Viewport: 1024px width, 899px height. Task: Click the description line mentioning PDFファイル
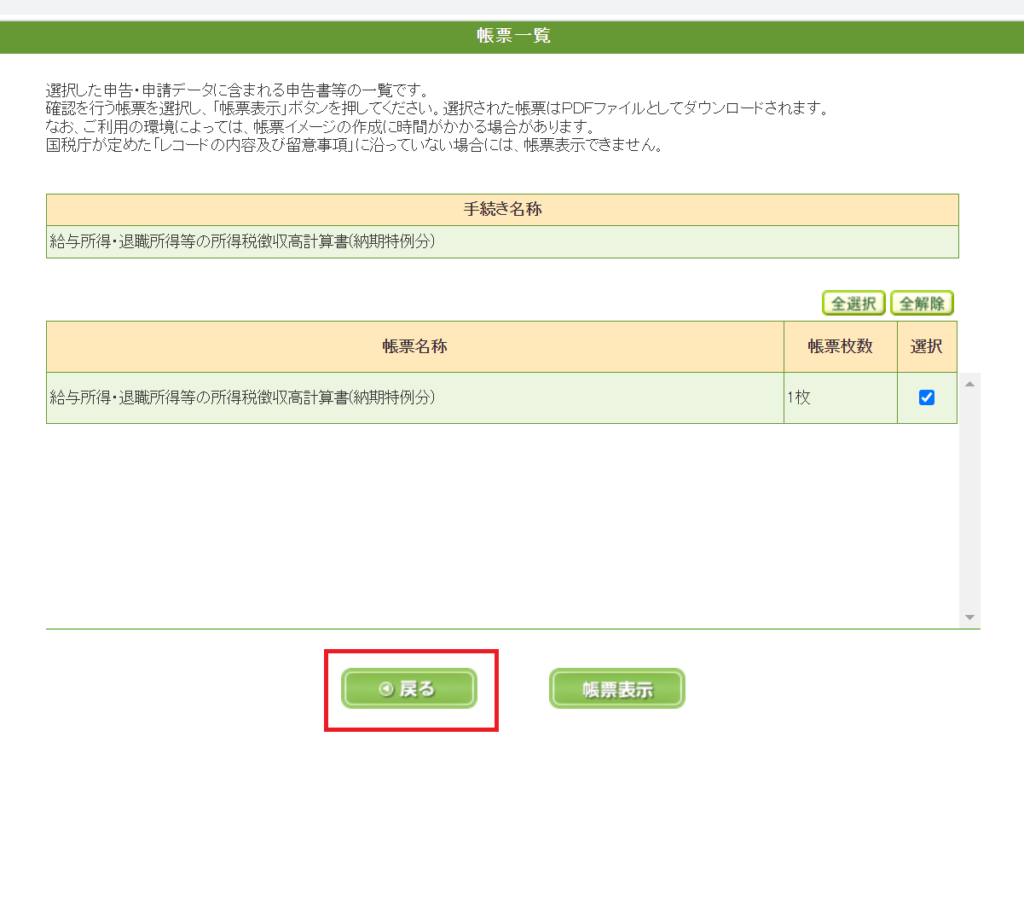pyautogui.click(x=436, y=108)
